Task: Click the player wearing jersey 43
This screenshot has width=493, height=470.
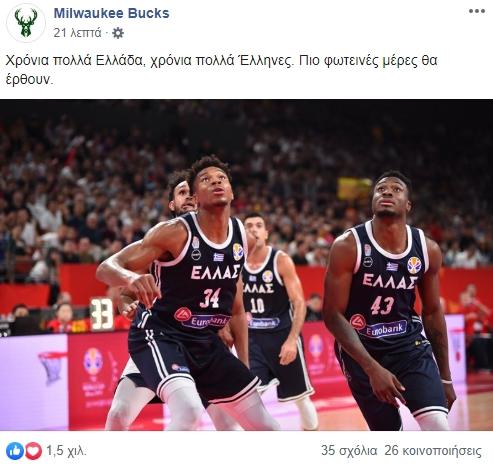Action: [x=388, y=300]
